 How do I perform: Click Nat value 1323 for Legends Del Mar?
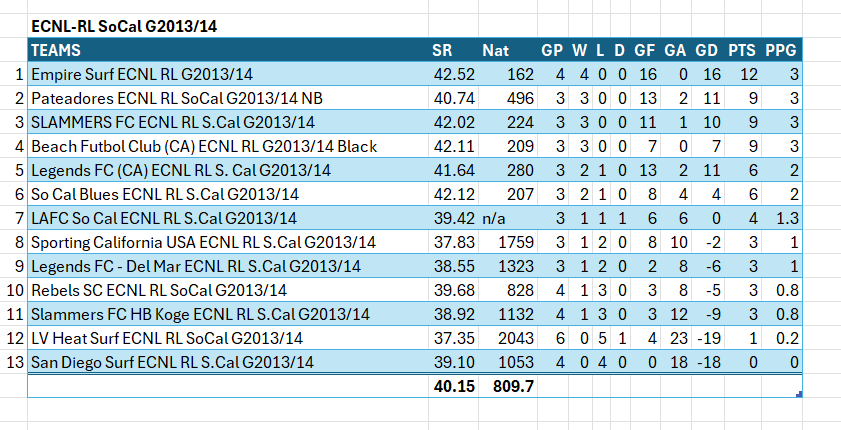[507, 266]
